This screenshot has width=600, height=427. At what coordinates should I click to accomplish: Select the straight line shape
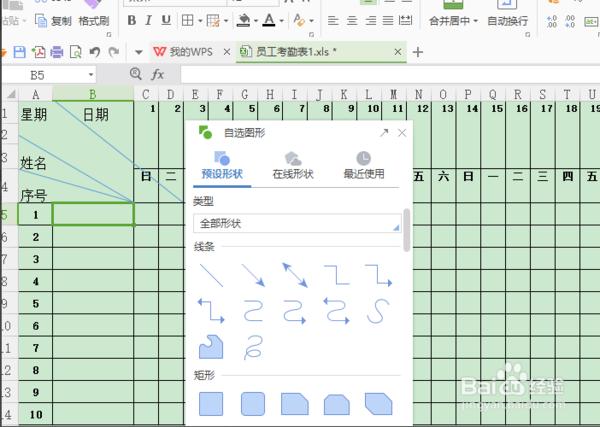click(211, 275)
